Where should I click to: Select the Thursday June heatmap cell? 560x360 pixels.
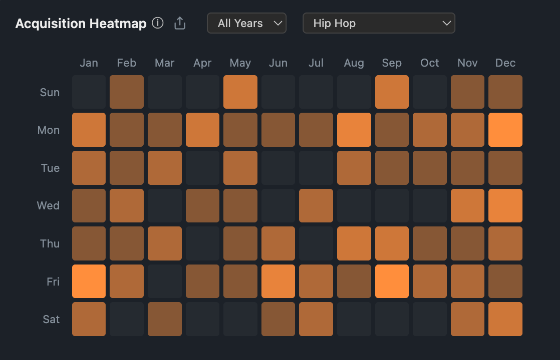point(278,244)
